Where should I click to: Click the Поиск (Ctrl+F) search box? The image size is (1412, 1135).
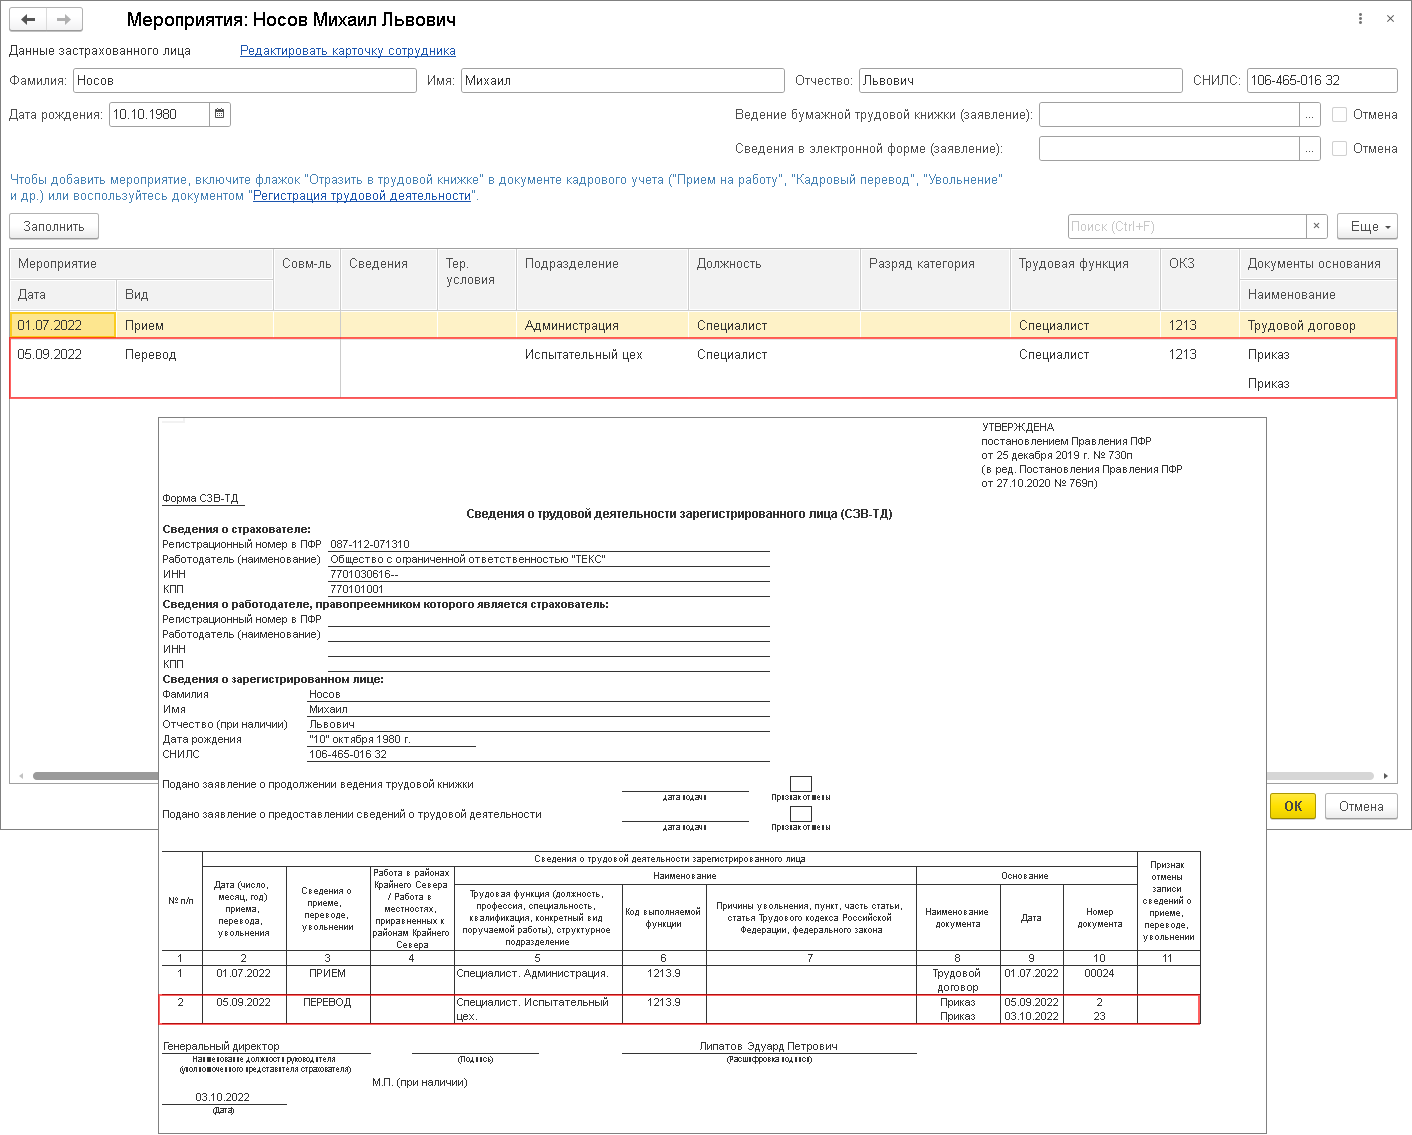click(1187, 226)
